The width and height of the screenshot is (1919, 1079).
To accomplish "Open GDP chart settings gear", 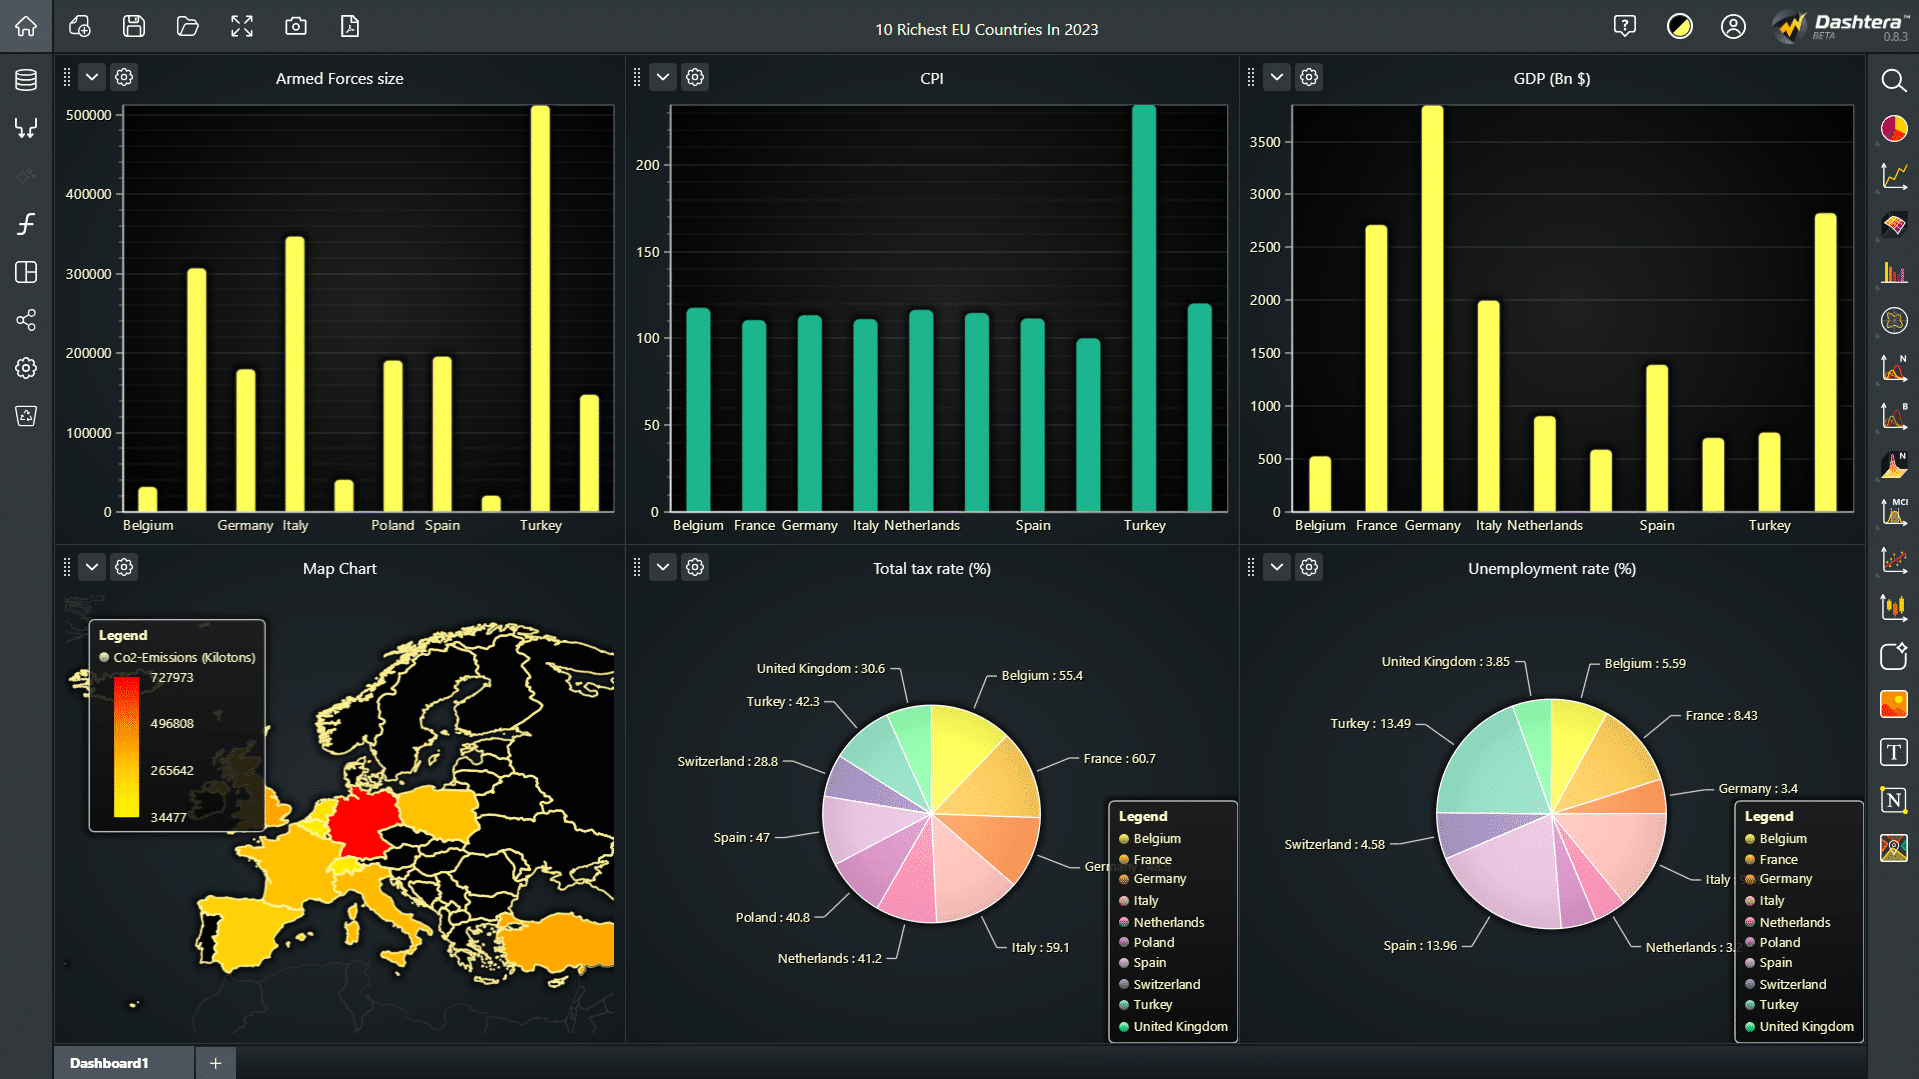I will 1309,77.
